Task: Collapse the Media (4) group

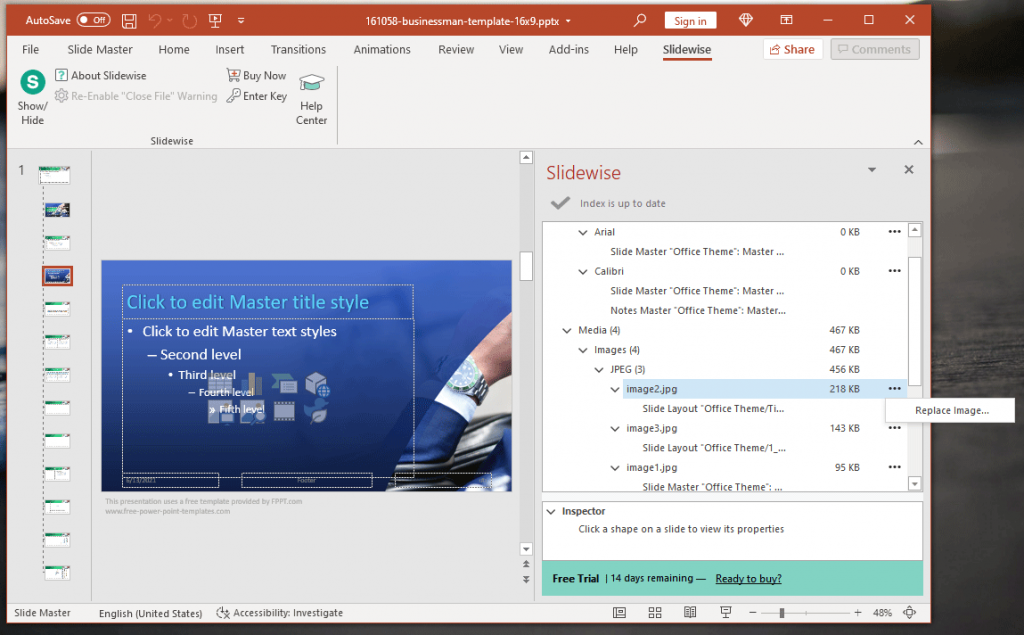Action: [567, 330]
